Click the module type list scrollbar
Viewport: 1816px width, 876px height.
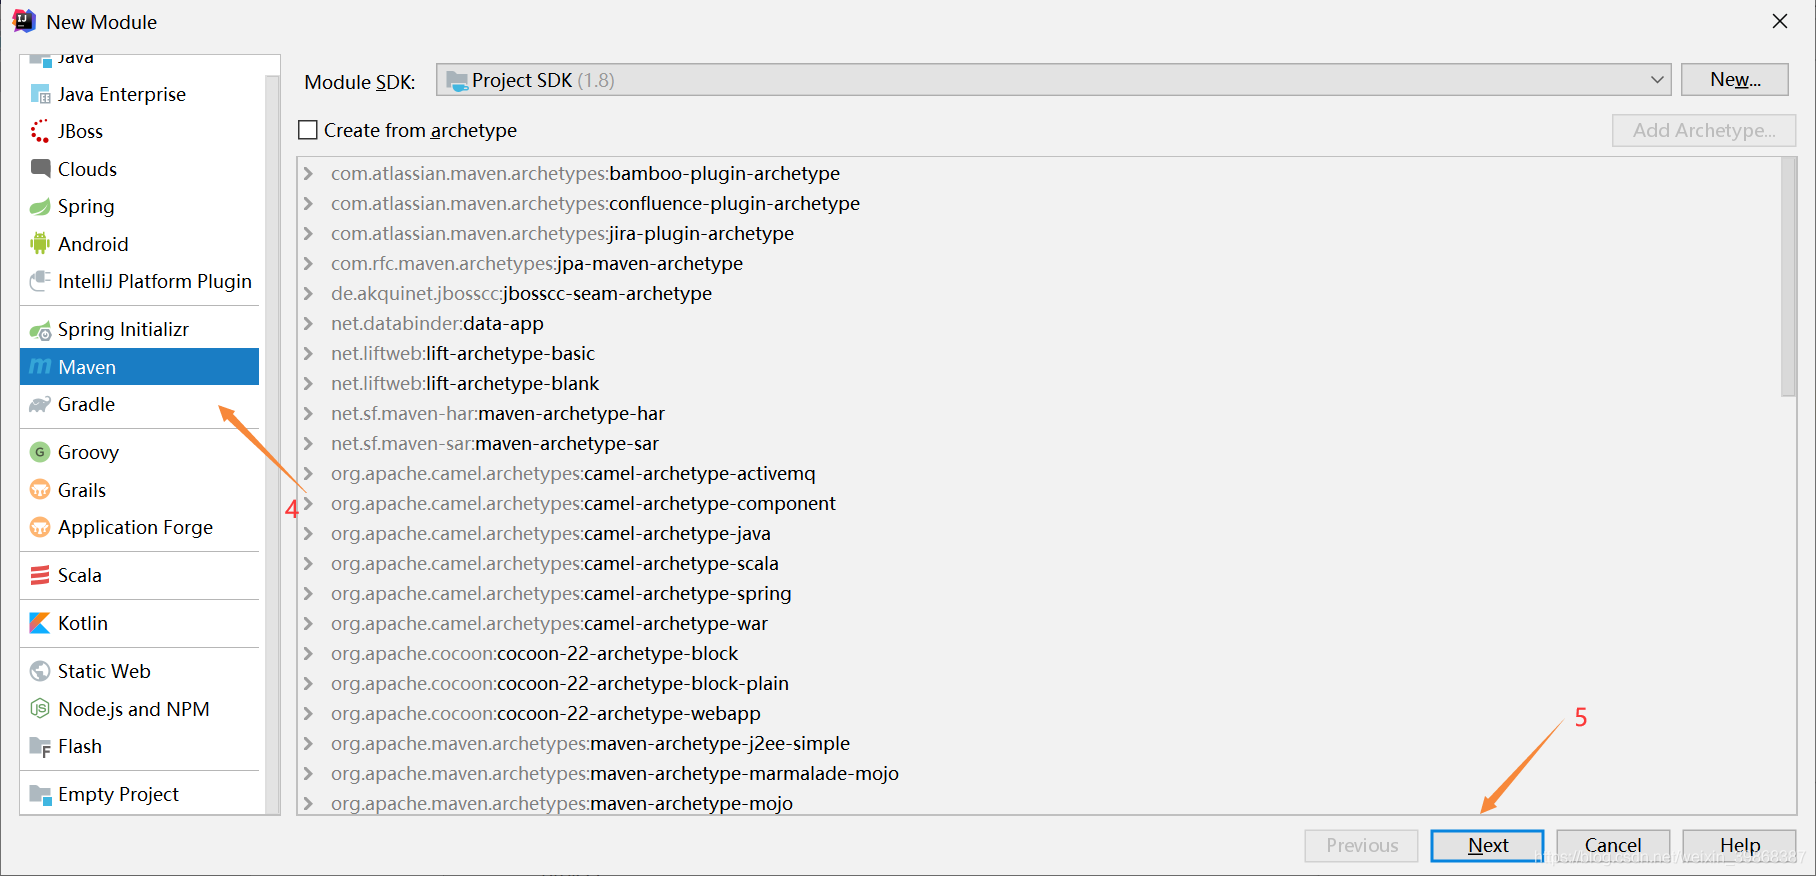coord(272,445)
